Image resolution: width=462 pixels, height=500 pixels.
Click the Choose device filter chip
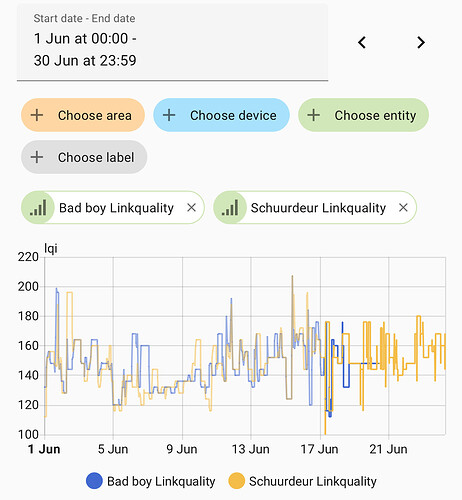221,115
